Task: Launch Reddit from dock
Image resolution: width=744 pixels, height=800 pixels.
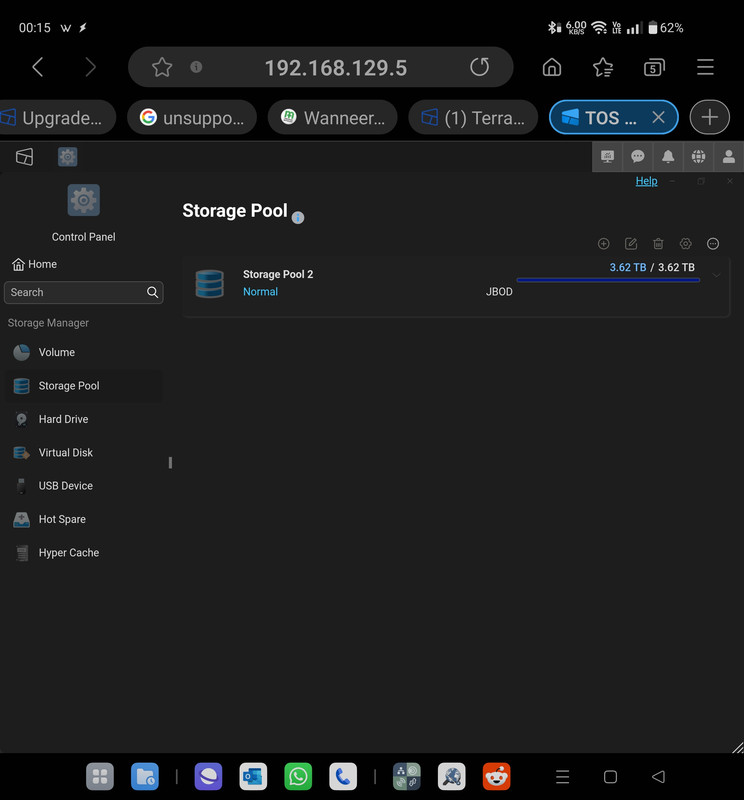Action: [497, 777]
